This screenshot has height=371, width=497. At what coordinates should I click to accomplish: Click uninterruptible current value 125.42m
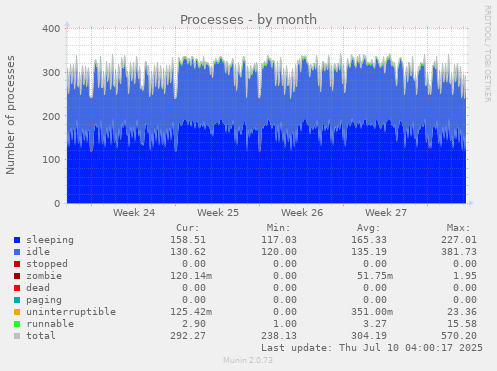pyautogui.click(x=191, y=312)
